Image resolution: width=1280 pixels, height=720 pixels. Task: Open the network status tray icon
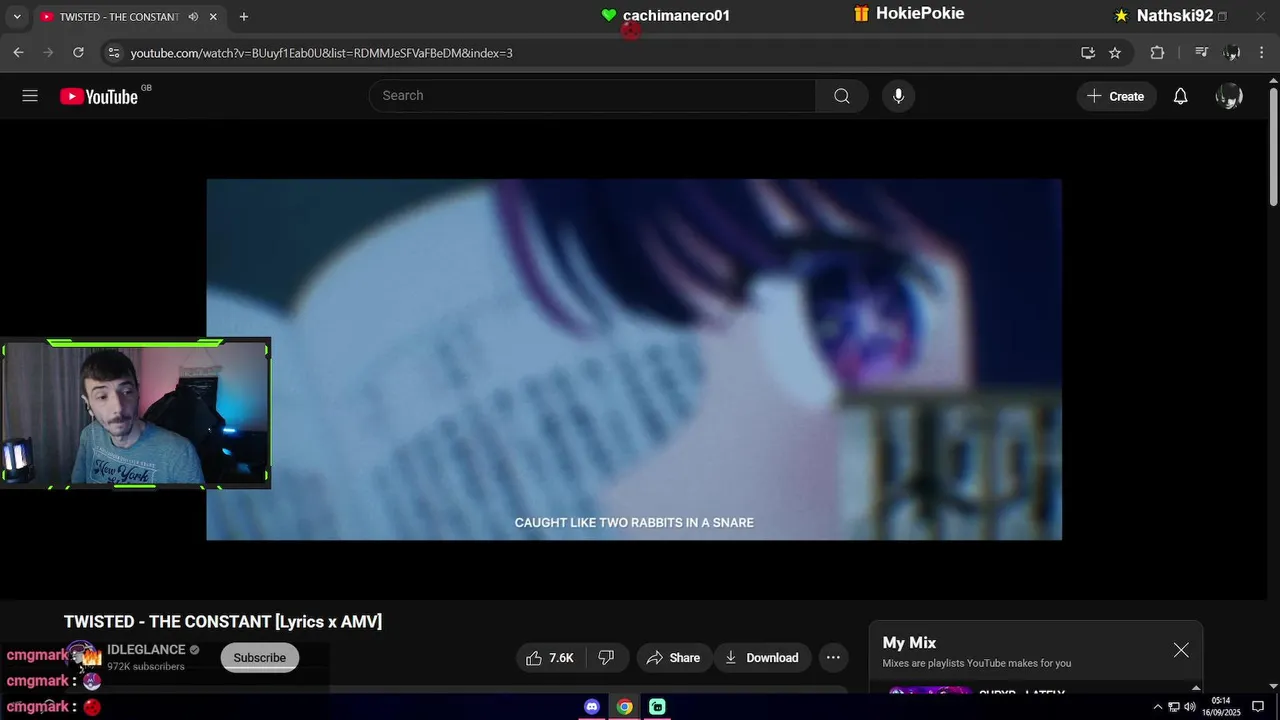pyautogui.click(x=1174, y=707)
